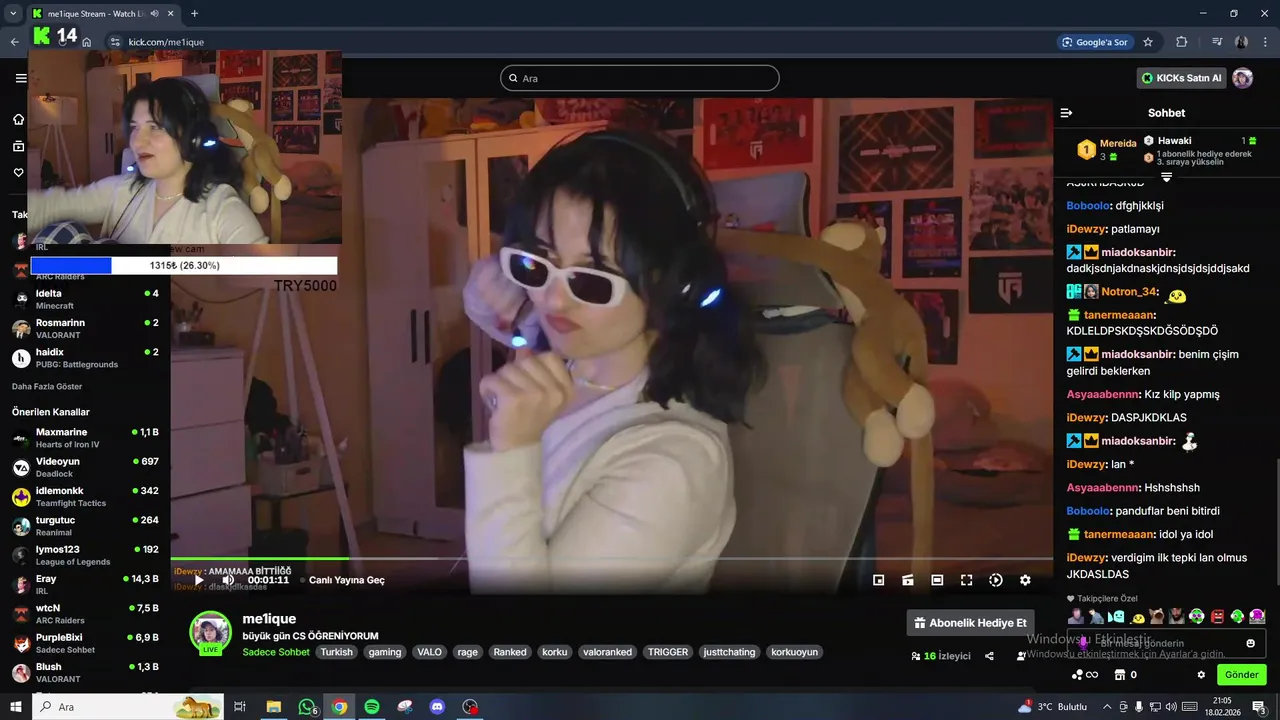Select the gaming tag
Screen dimensions: 1280x720
[384, 652]
